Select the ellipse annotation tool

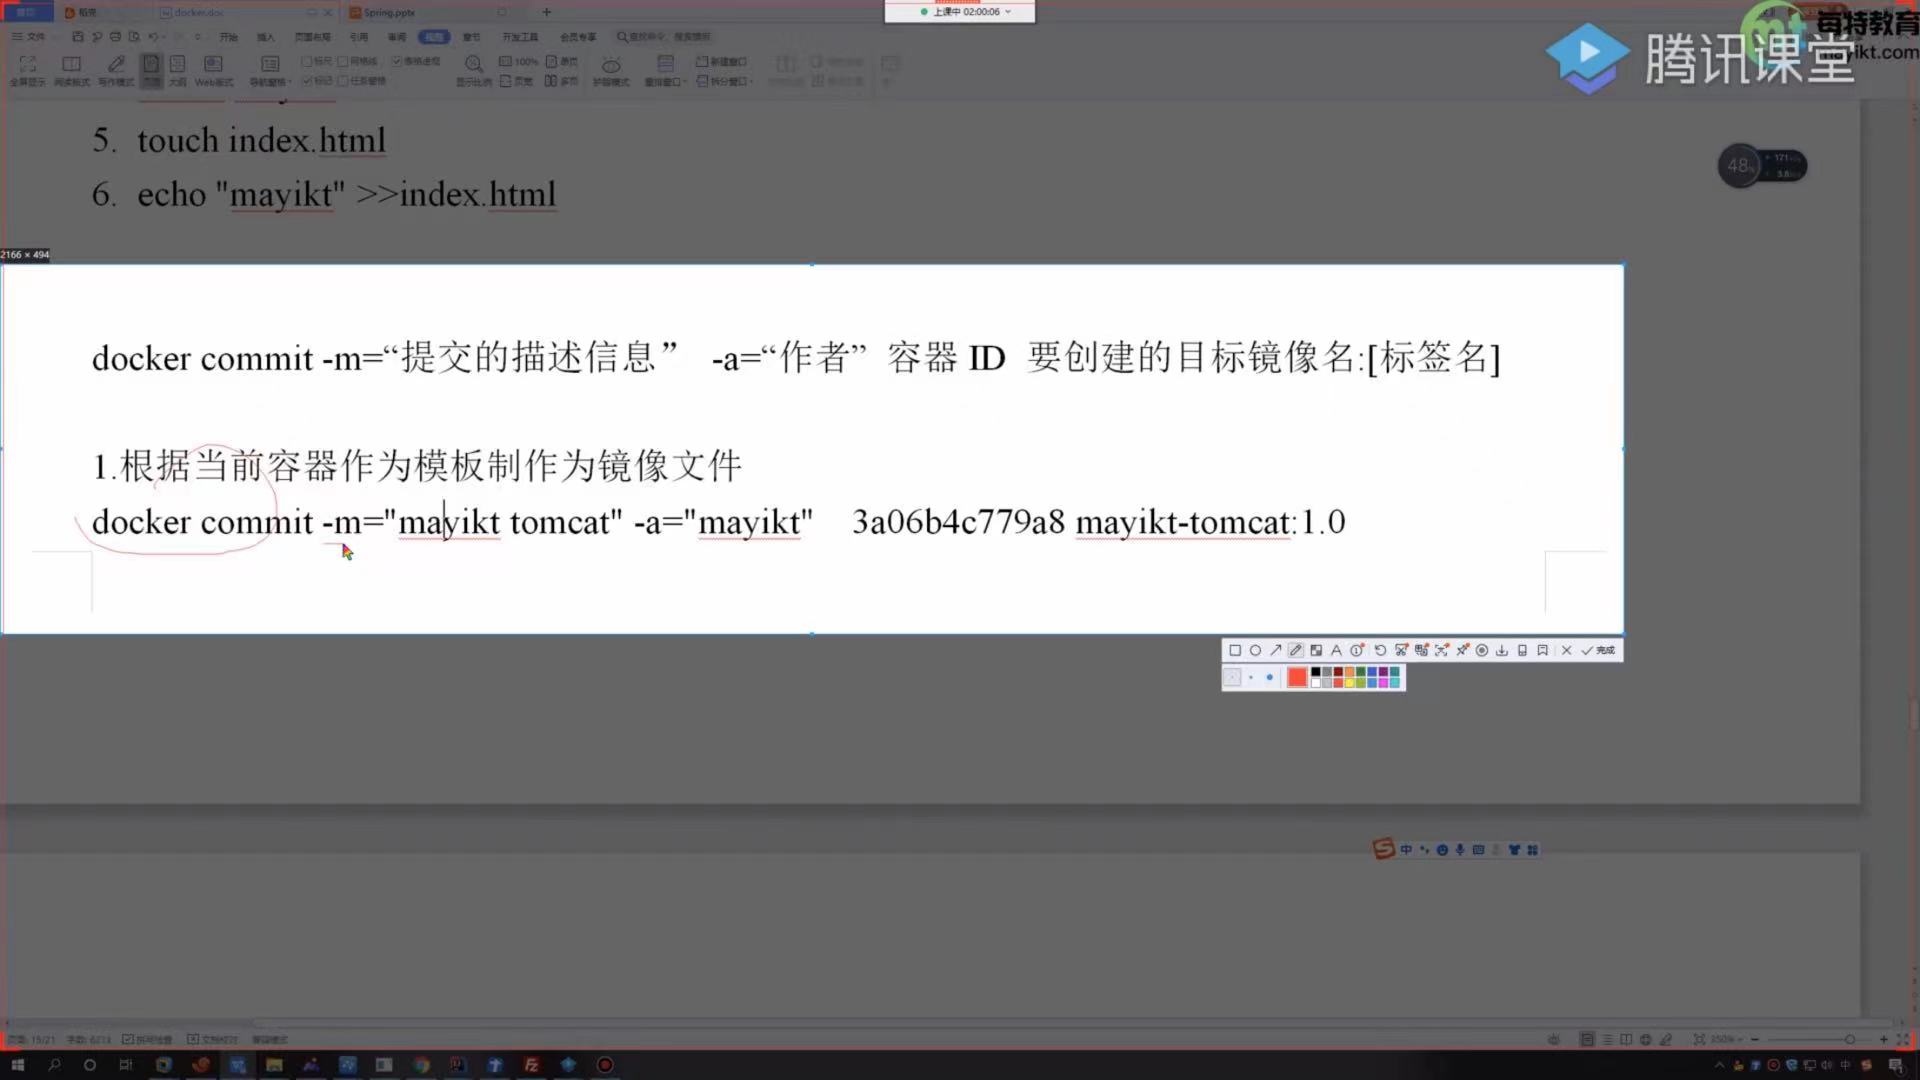1255,650
